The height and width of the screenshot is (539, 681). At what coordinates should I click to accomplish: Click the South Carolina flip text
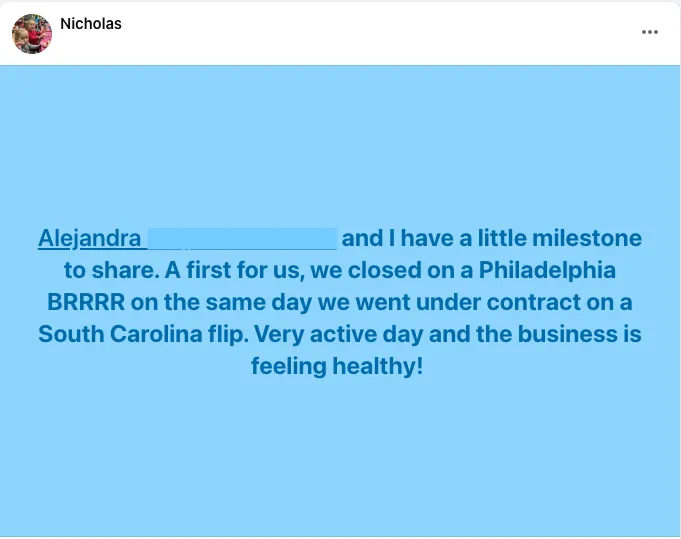click(x=143, y=334)
